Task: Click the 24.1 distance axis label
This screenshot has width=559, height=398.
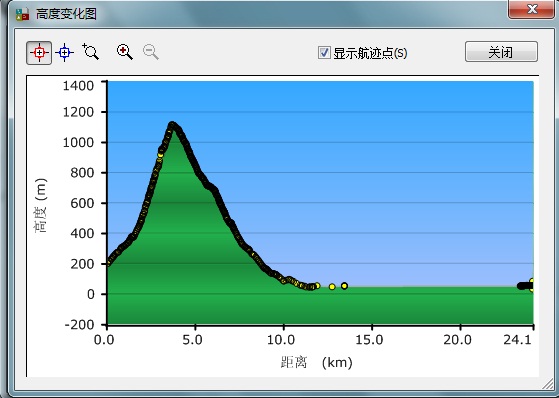Action: pyautogui.click(x=517, y=340)
